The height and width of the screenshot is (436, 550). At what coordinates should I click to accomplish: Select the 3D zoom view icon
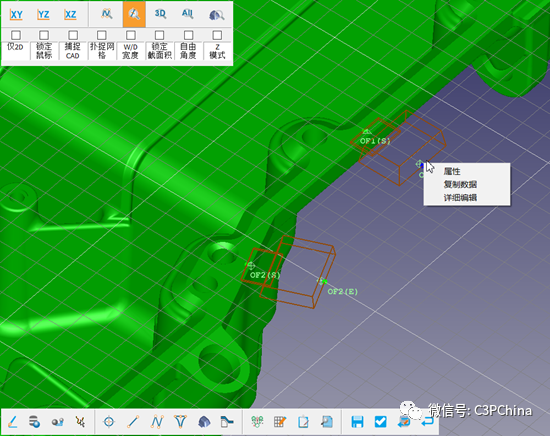click(x=160, y=14)
